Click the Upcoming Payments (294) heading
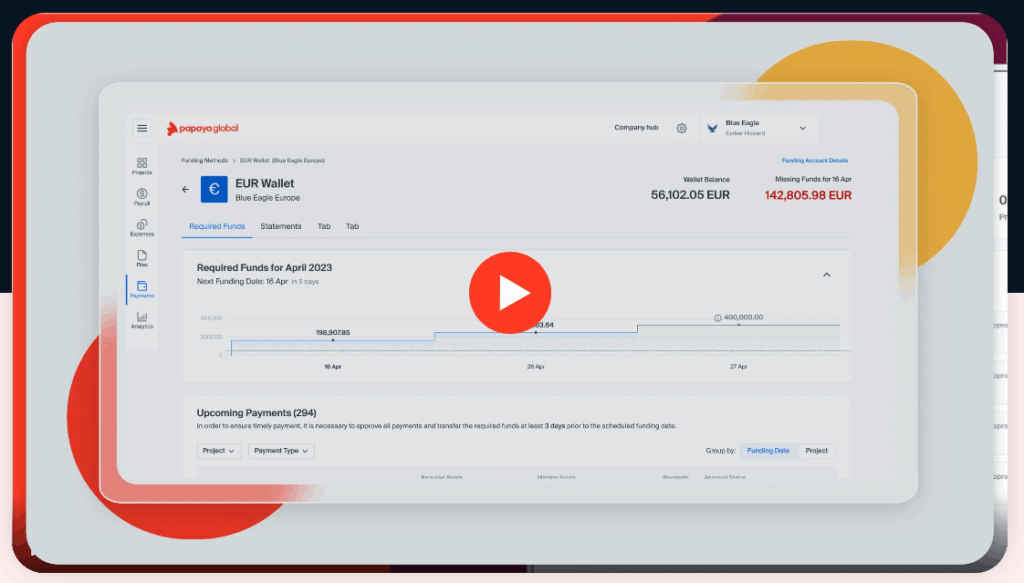Screen dimensions: 1024x583 point(256,413)
